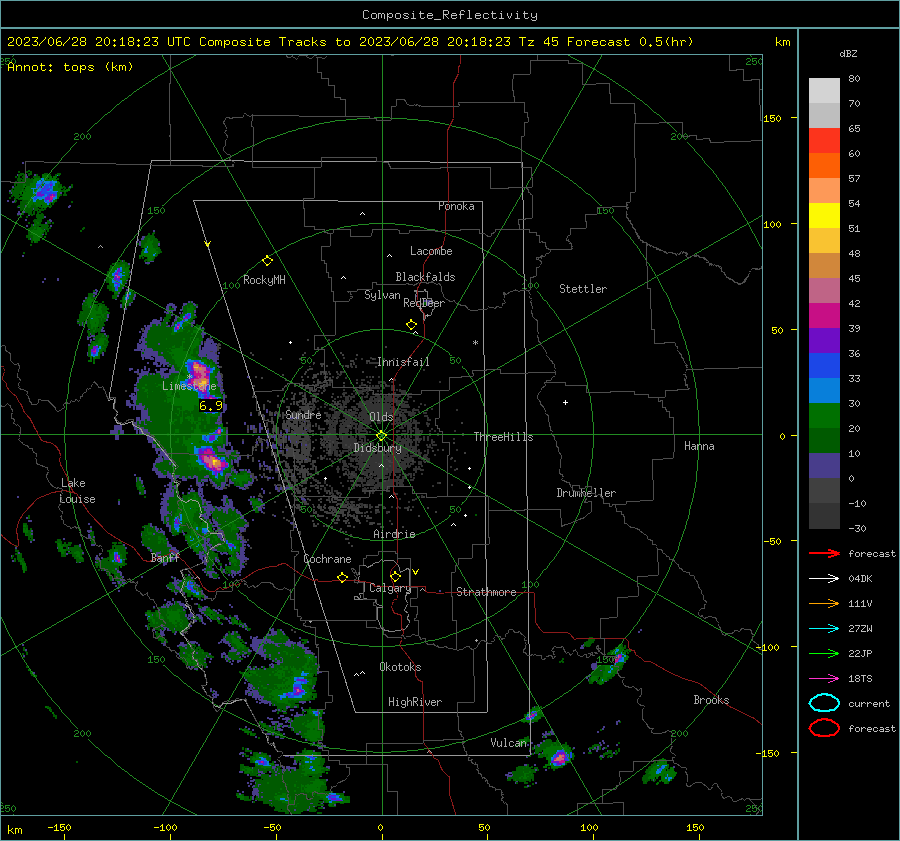Click the Vulcan town label
Viewport: 900px width, 841px height.
tap(509, 743)
